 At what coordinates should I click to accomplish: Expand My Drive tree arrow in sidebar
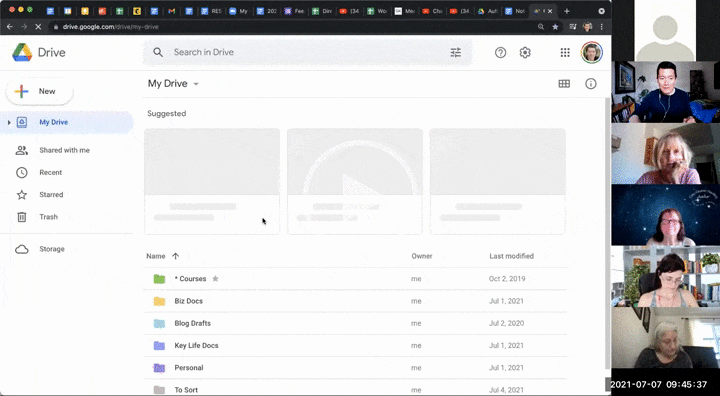(9, 122)
